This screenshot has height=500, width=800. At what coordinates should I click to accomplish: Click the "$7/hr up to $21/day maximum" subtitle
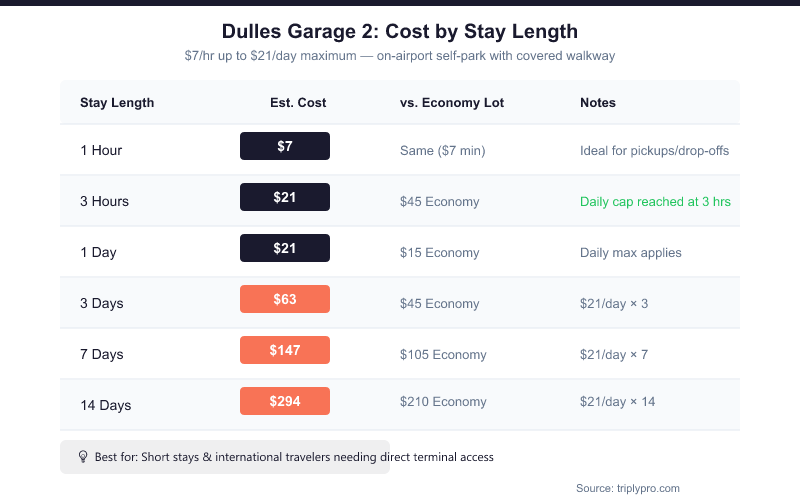pyautogui.click(x=400, y=56)
